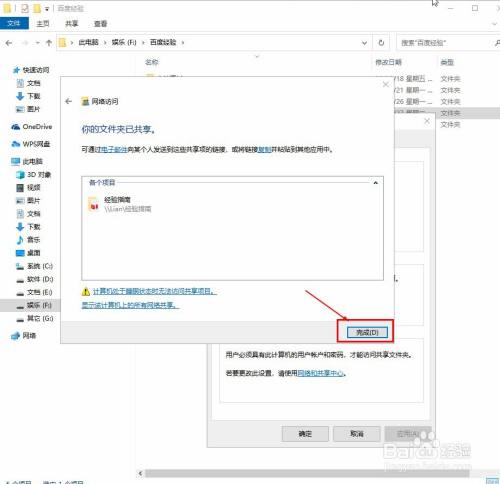This screenshot has width=500, height=484.
Task: Open 系统 (C:) drive in sidebar
Action: pyautogui.click(x=34, y=266)
